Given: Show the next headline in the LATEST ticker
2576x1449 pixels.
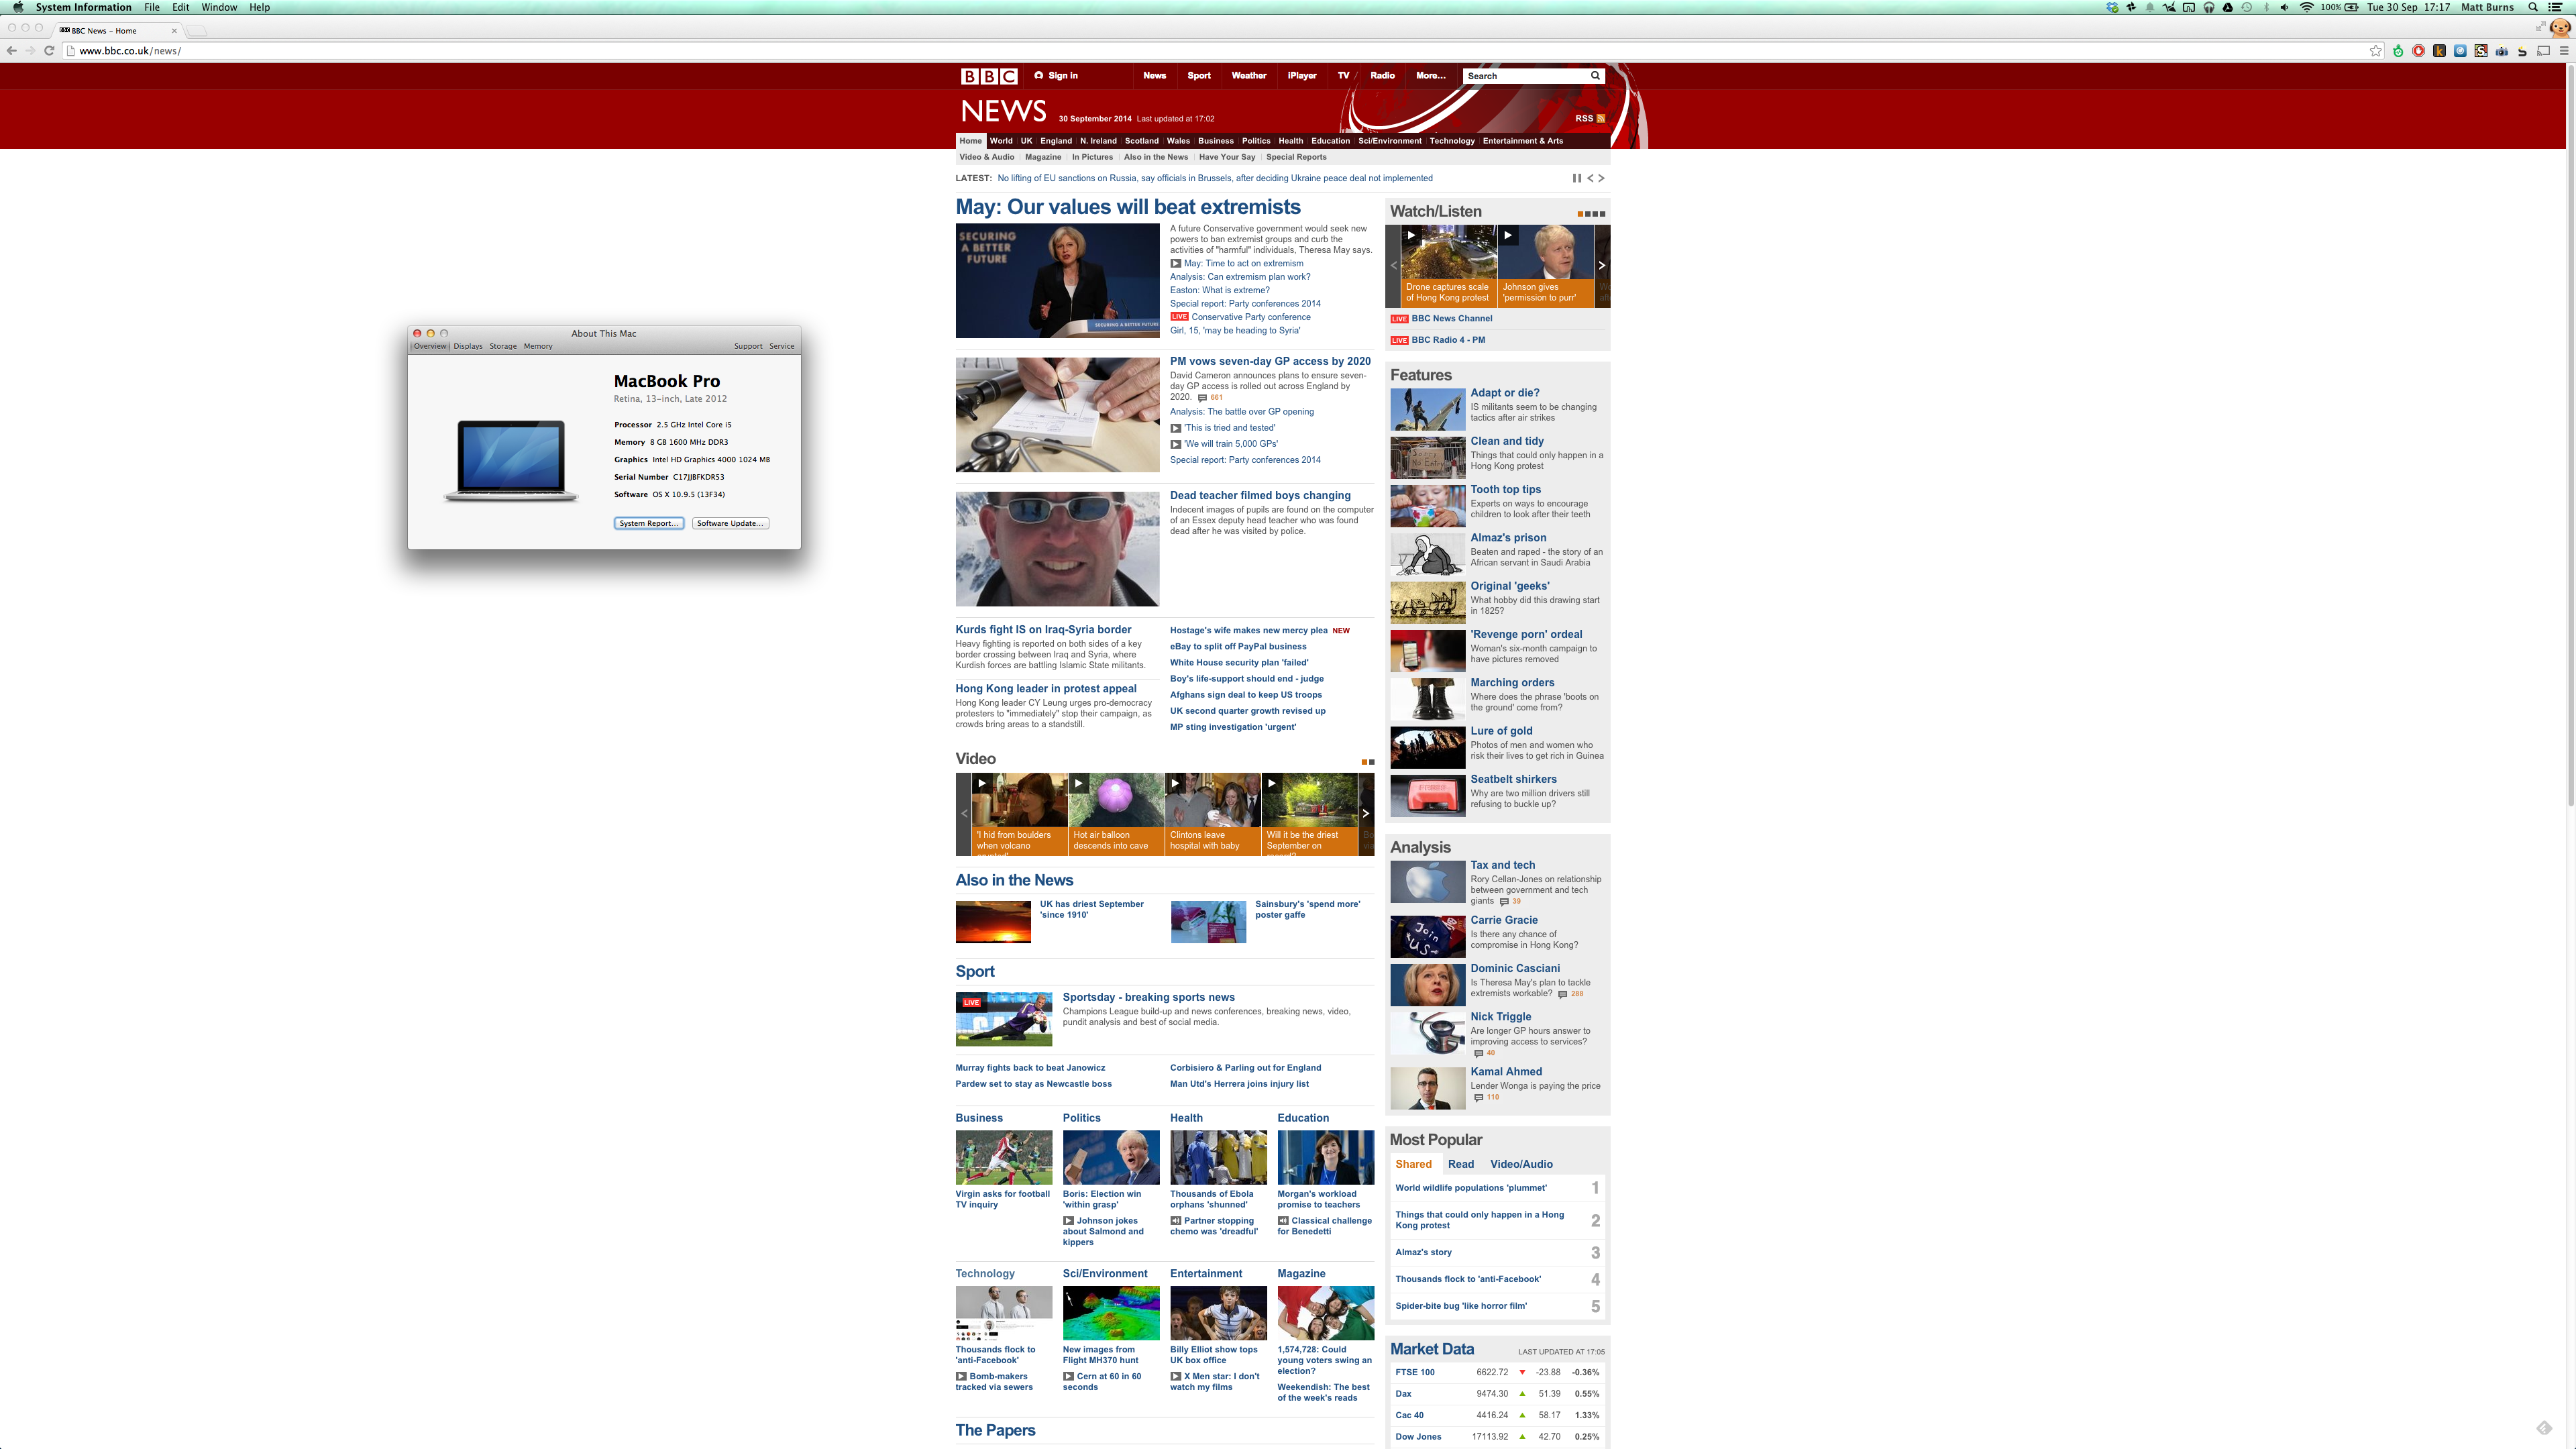Looking at the screenshot, I should [1601, 178].
